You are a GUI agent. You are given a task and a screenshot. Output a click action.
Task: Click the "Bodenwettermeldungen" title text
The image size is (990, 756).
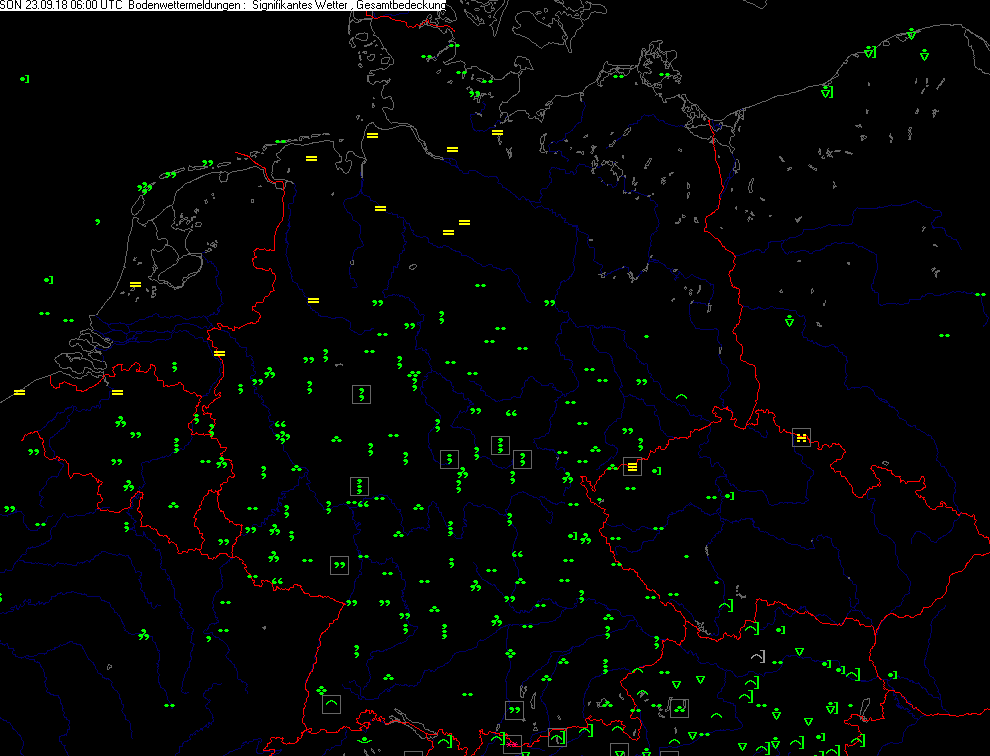186,6
